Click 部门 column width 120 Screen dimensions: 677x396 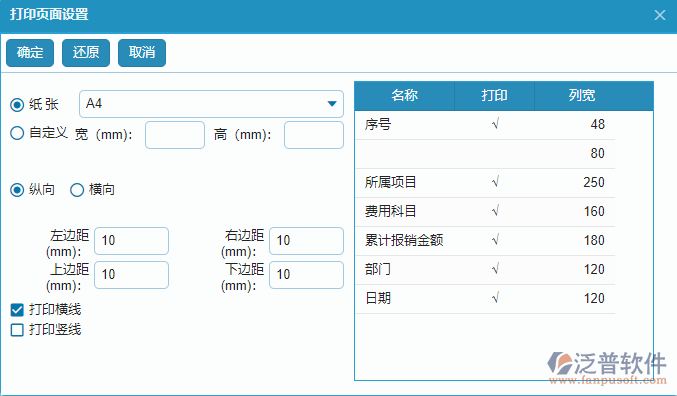pos(594,269)
